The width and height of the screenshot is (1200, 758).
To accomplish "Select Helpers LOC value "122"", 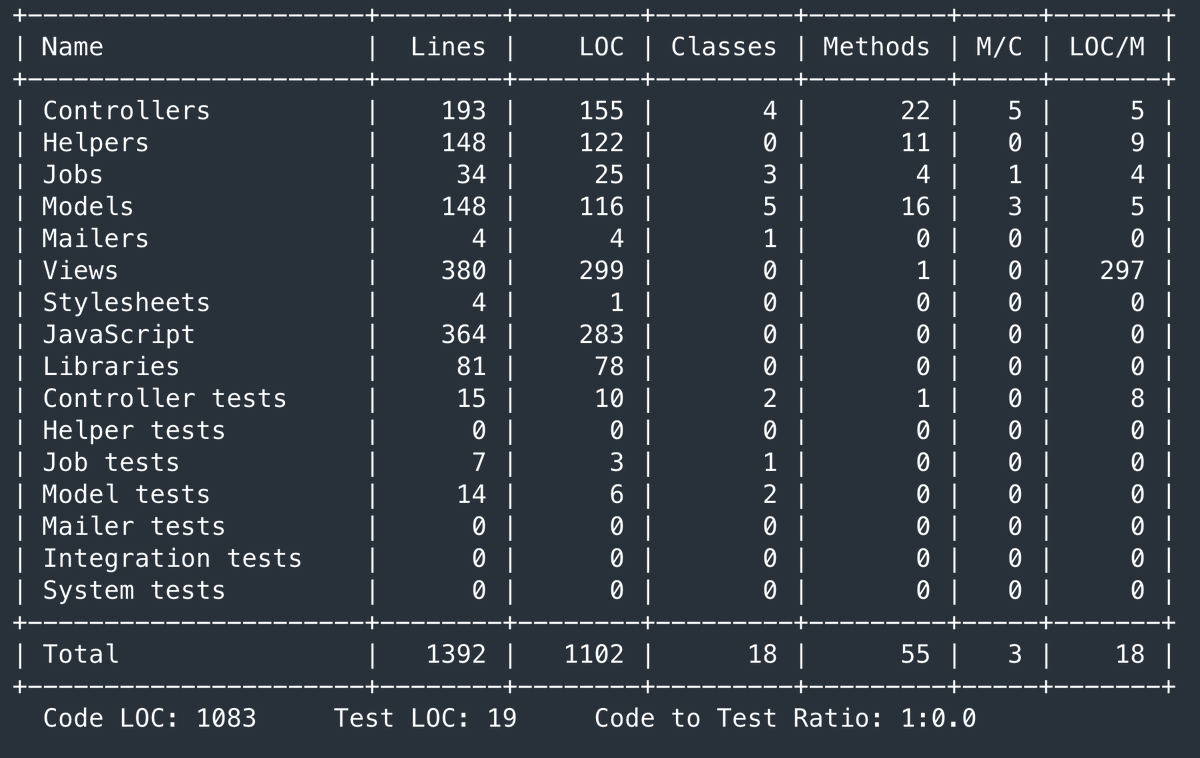I will point(601,143).
